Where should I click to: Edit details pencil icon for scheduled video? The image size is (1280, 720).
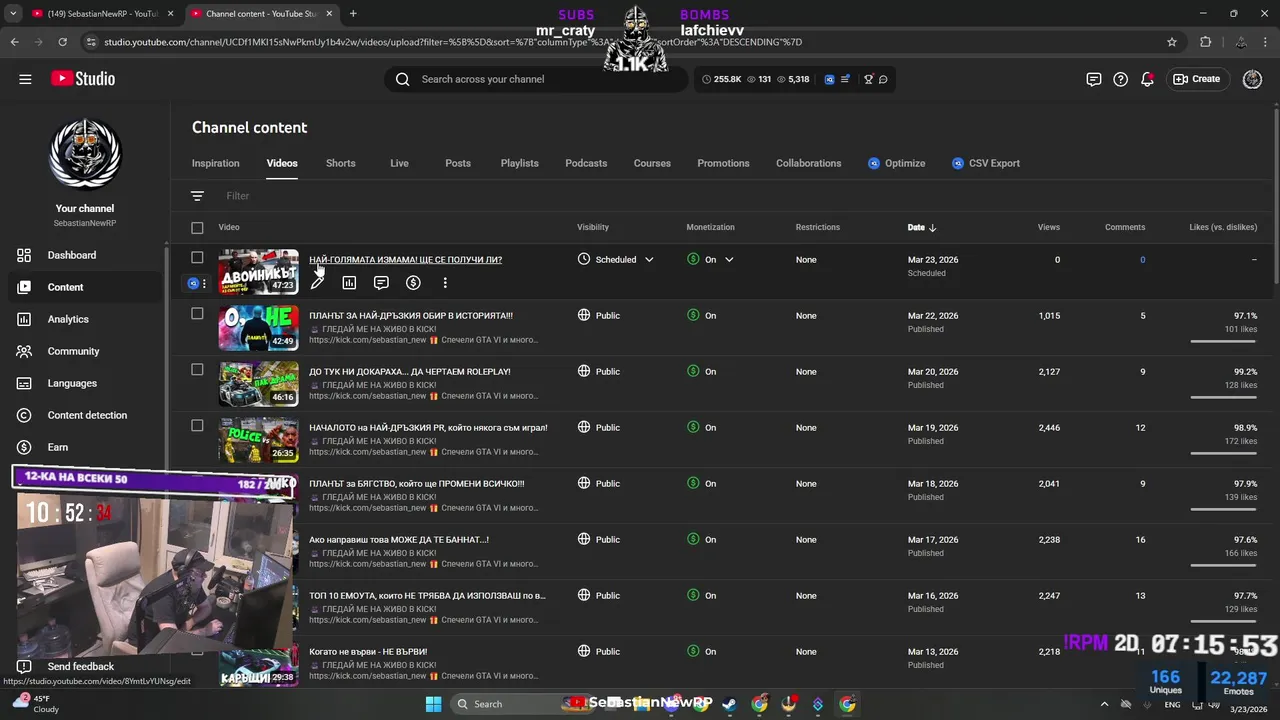317,283
